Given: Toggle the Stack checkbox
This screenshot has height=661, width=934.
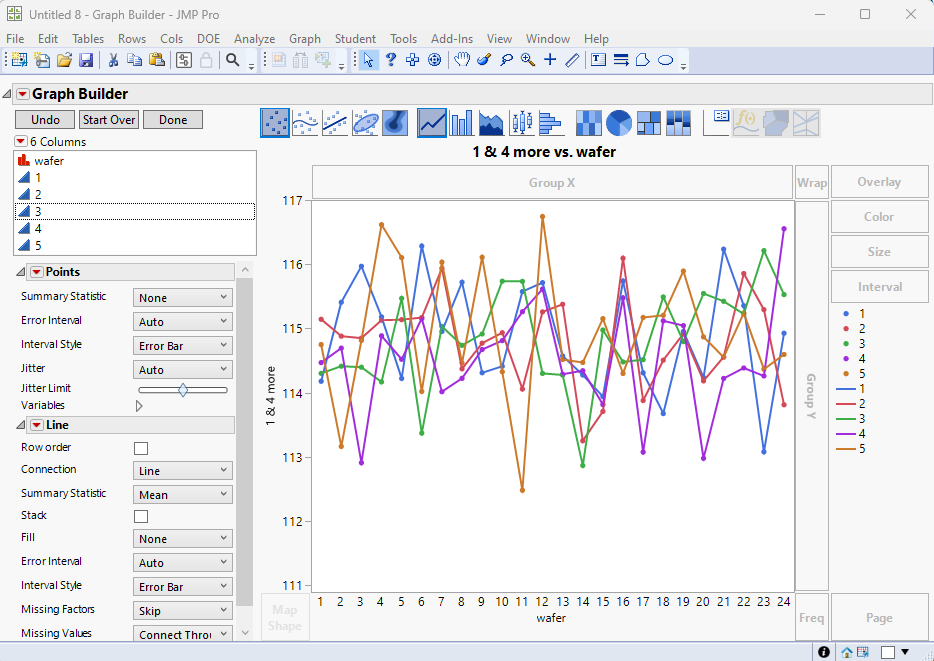Looking at the screenshot, I should pos(141,516).
